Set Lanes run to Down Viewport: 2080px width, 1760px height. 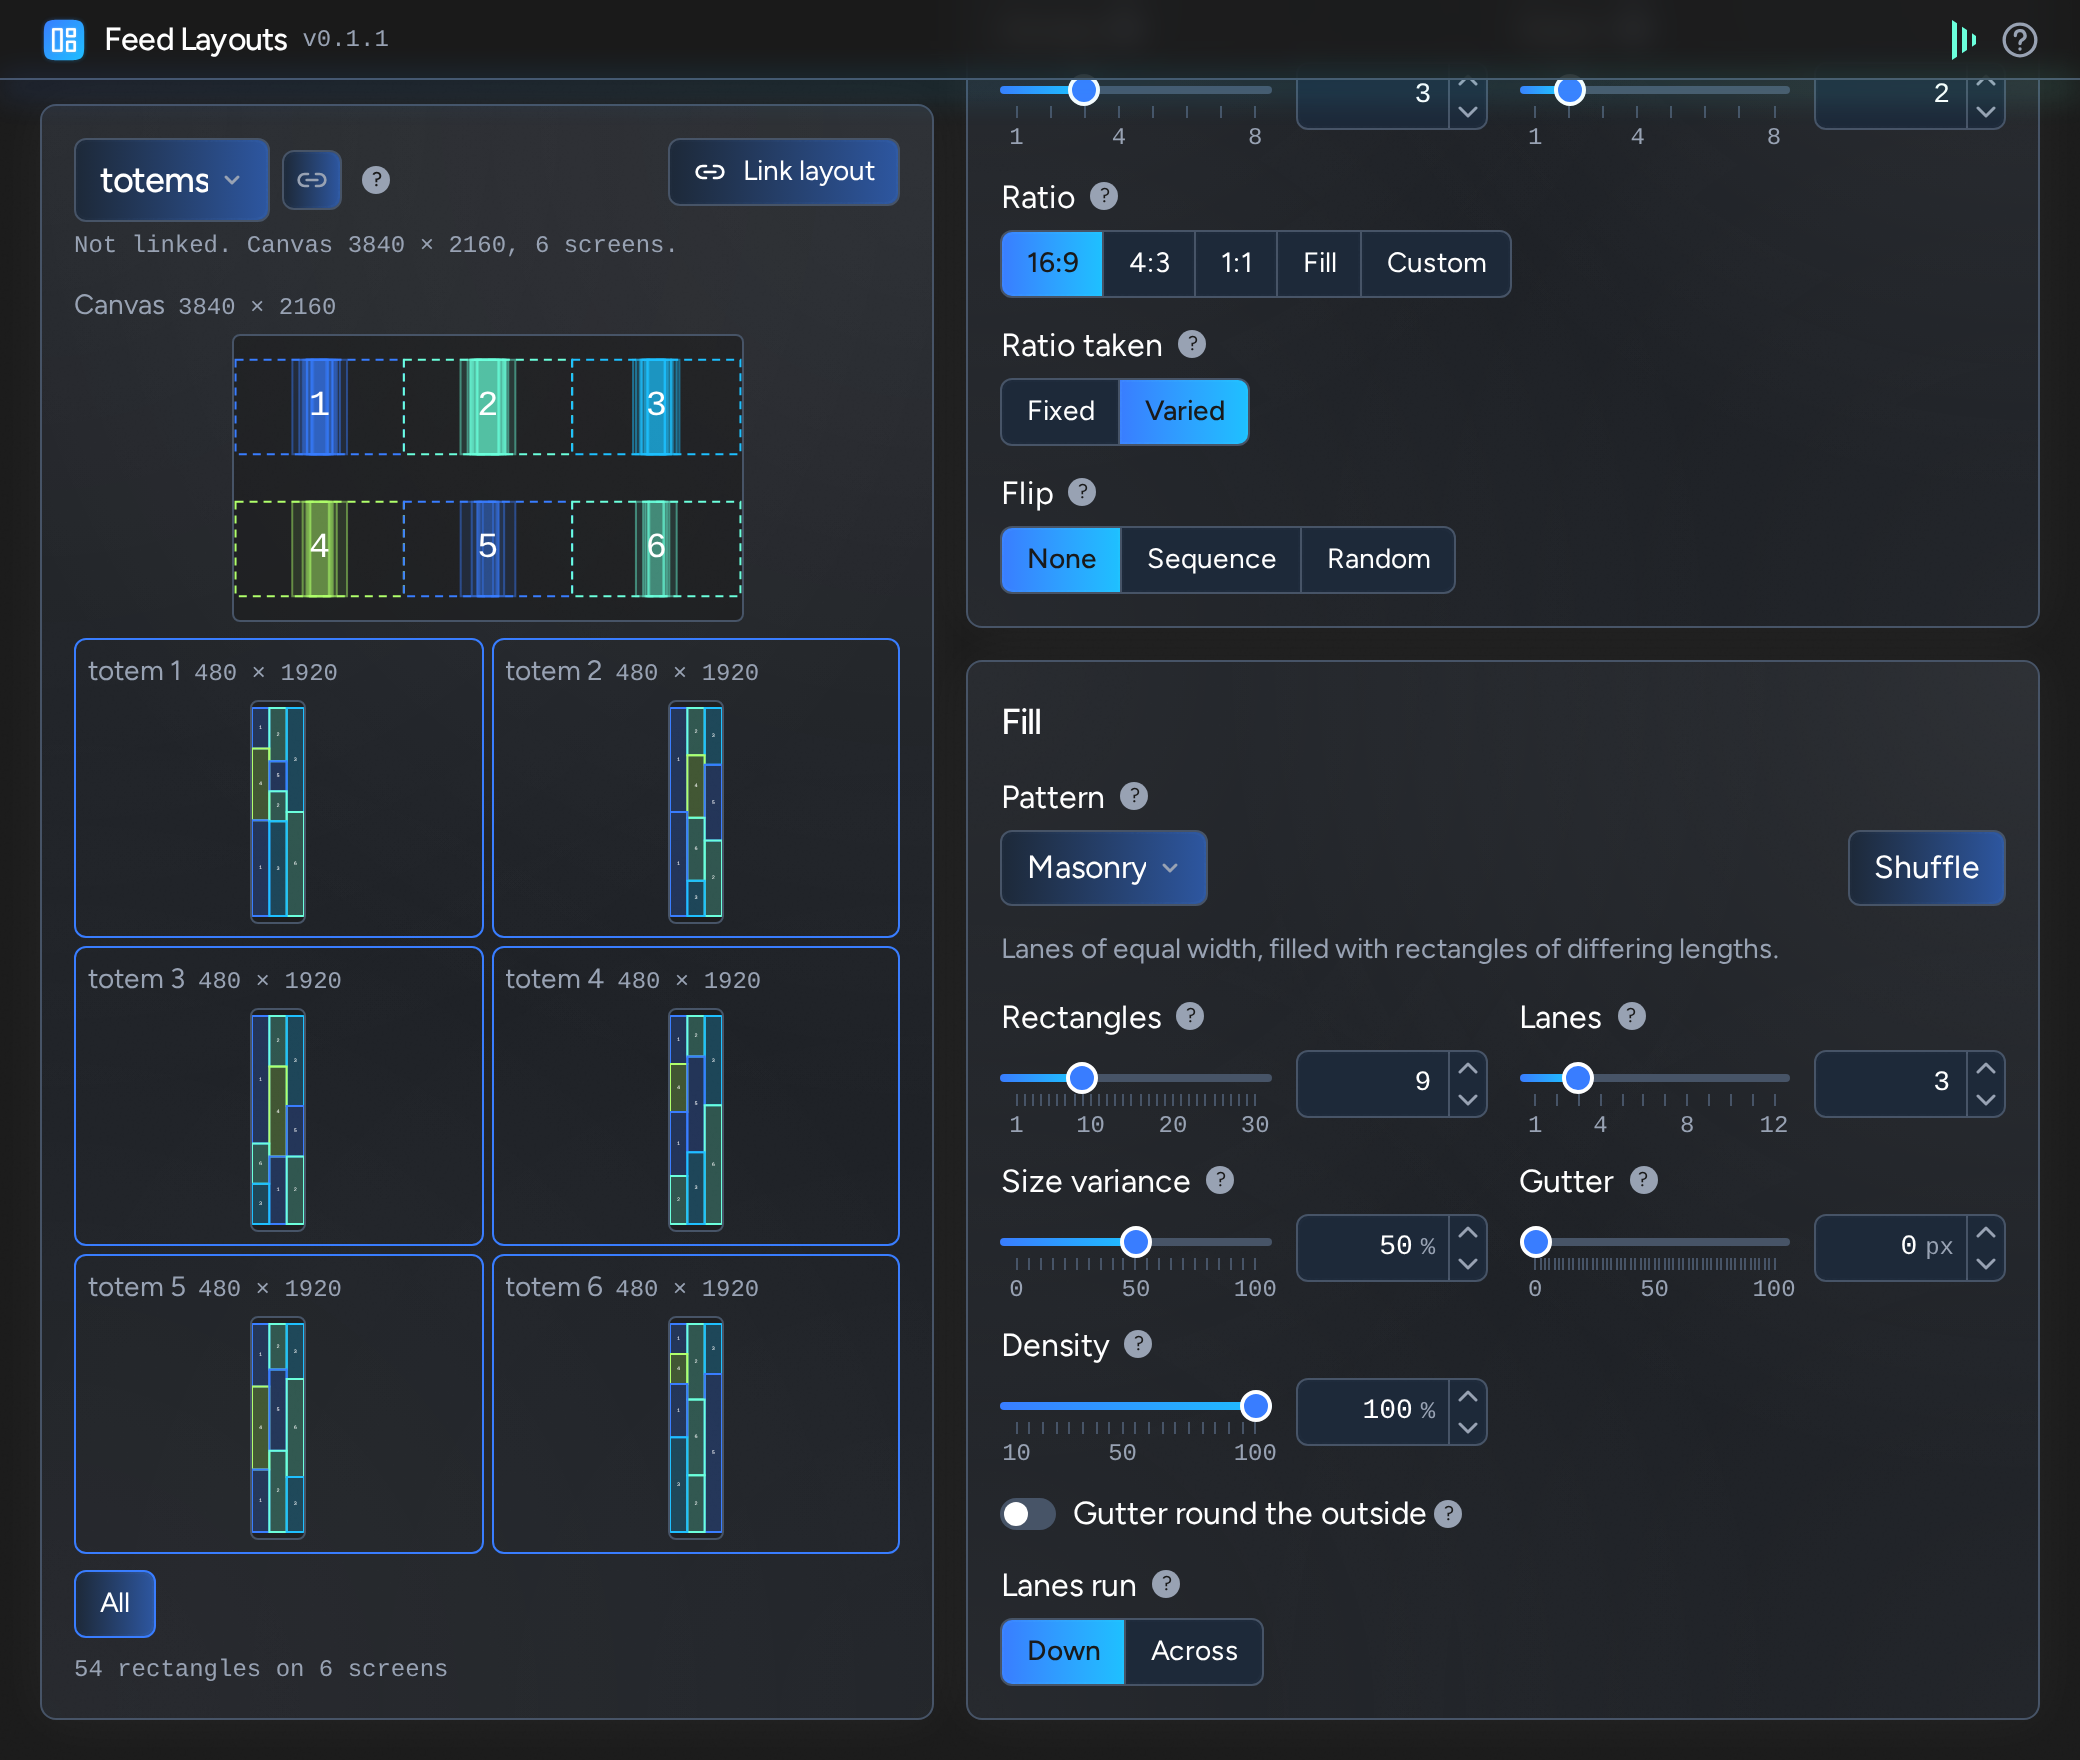pyautogui.click(x=1063, y=1652)
